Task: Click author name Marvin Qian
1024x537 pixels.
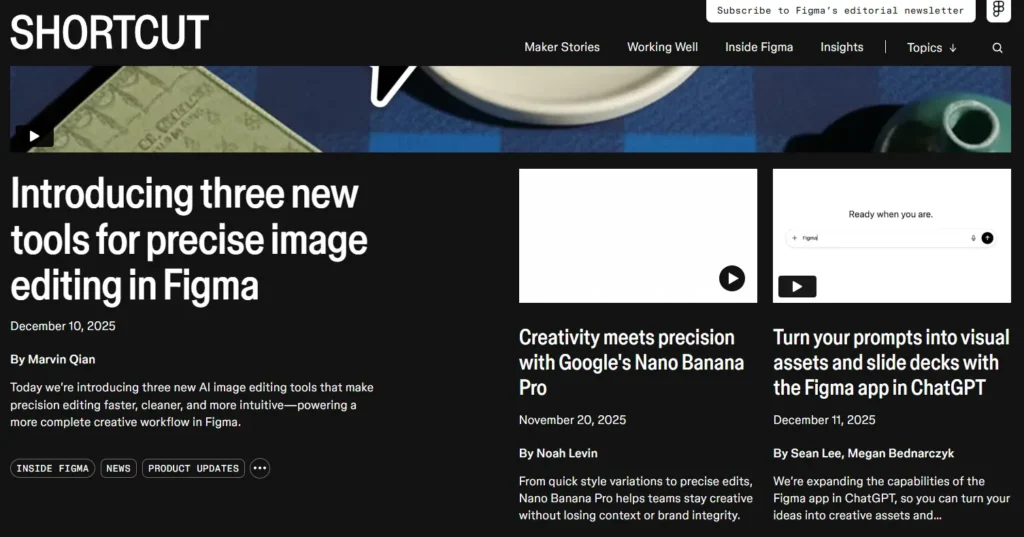Action: pos(61,359)
